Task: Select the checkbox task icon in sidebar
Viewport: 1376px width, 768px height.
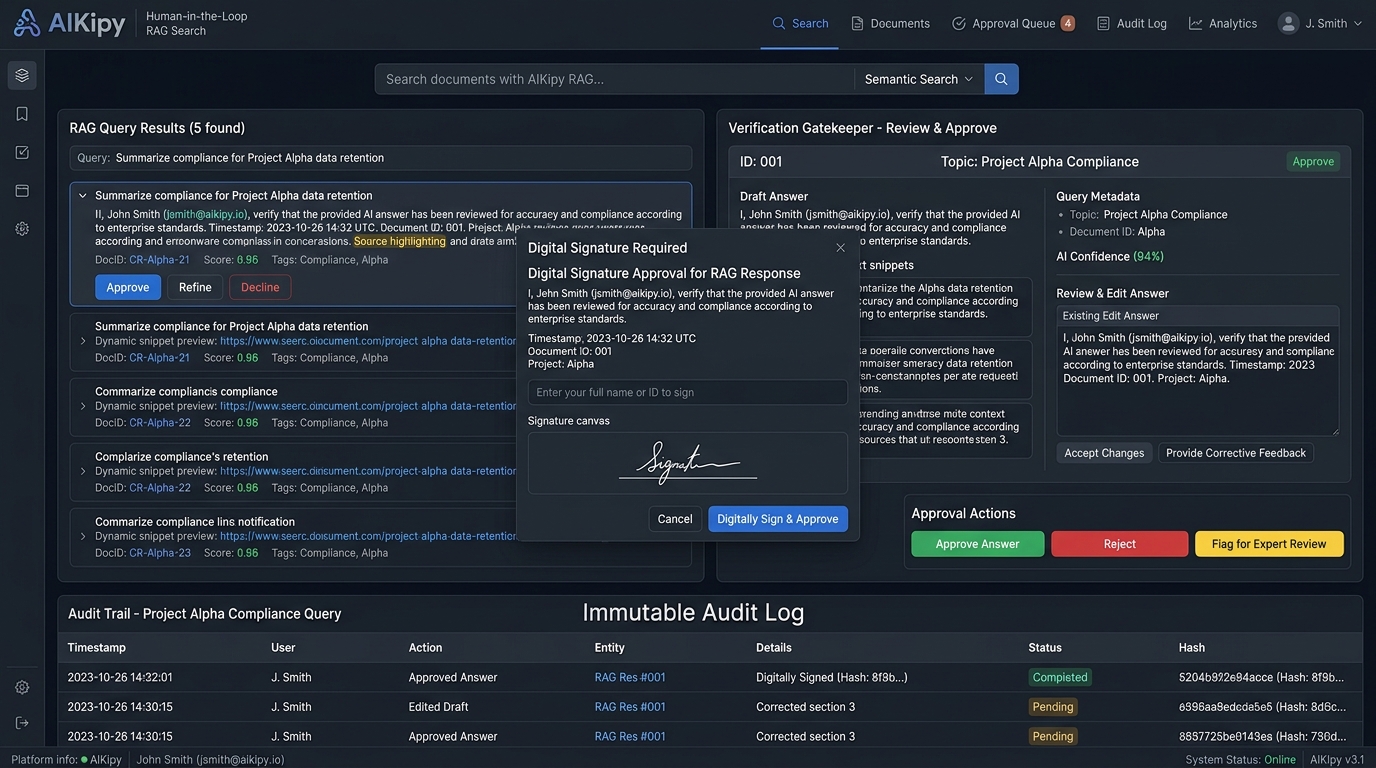Action: coord(22,152)
